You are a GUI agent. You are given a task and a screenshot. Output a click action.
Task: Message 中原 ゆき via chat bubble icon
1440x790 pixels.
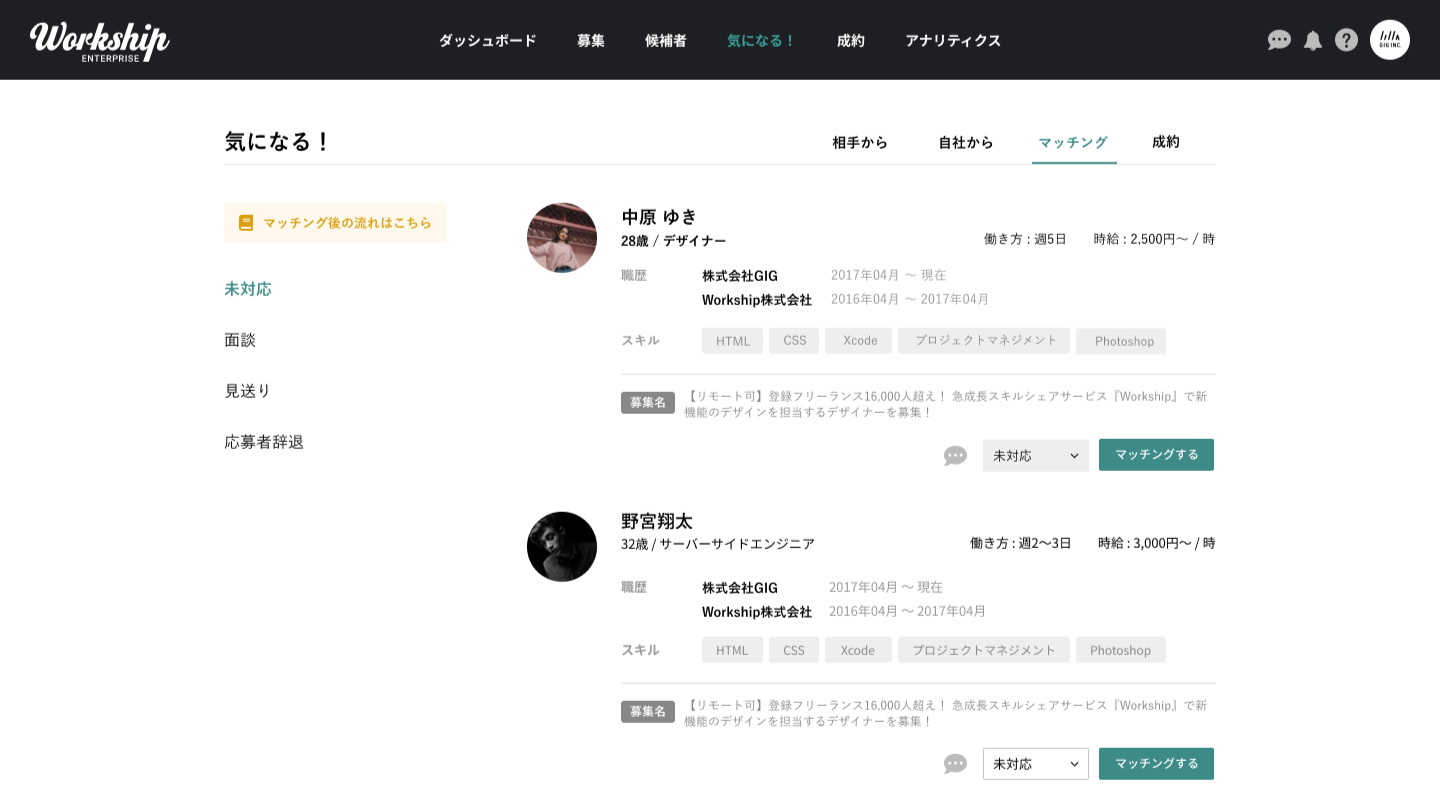point(955,456)
